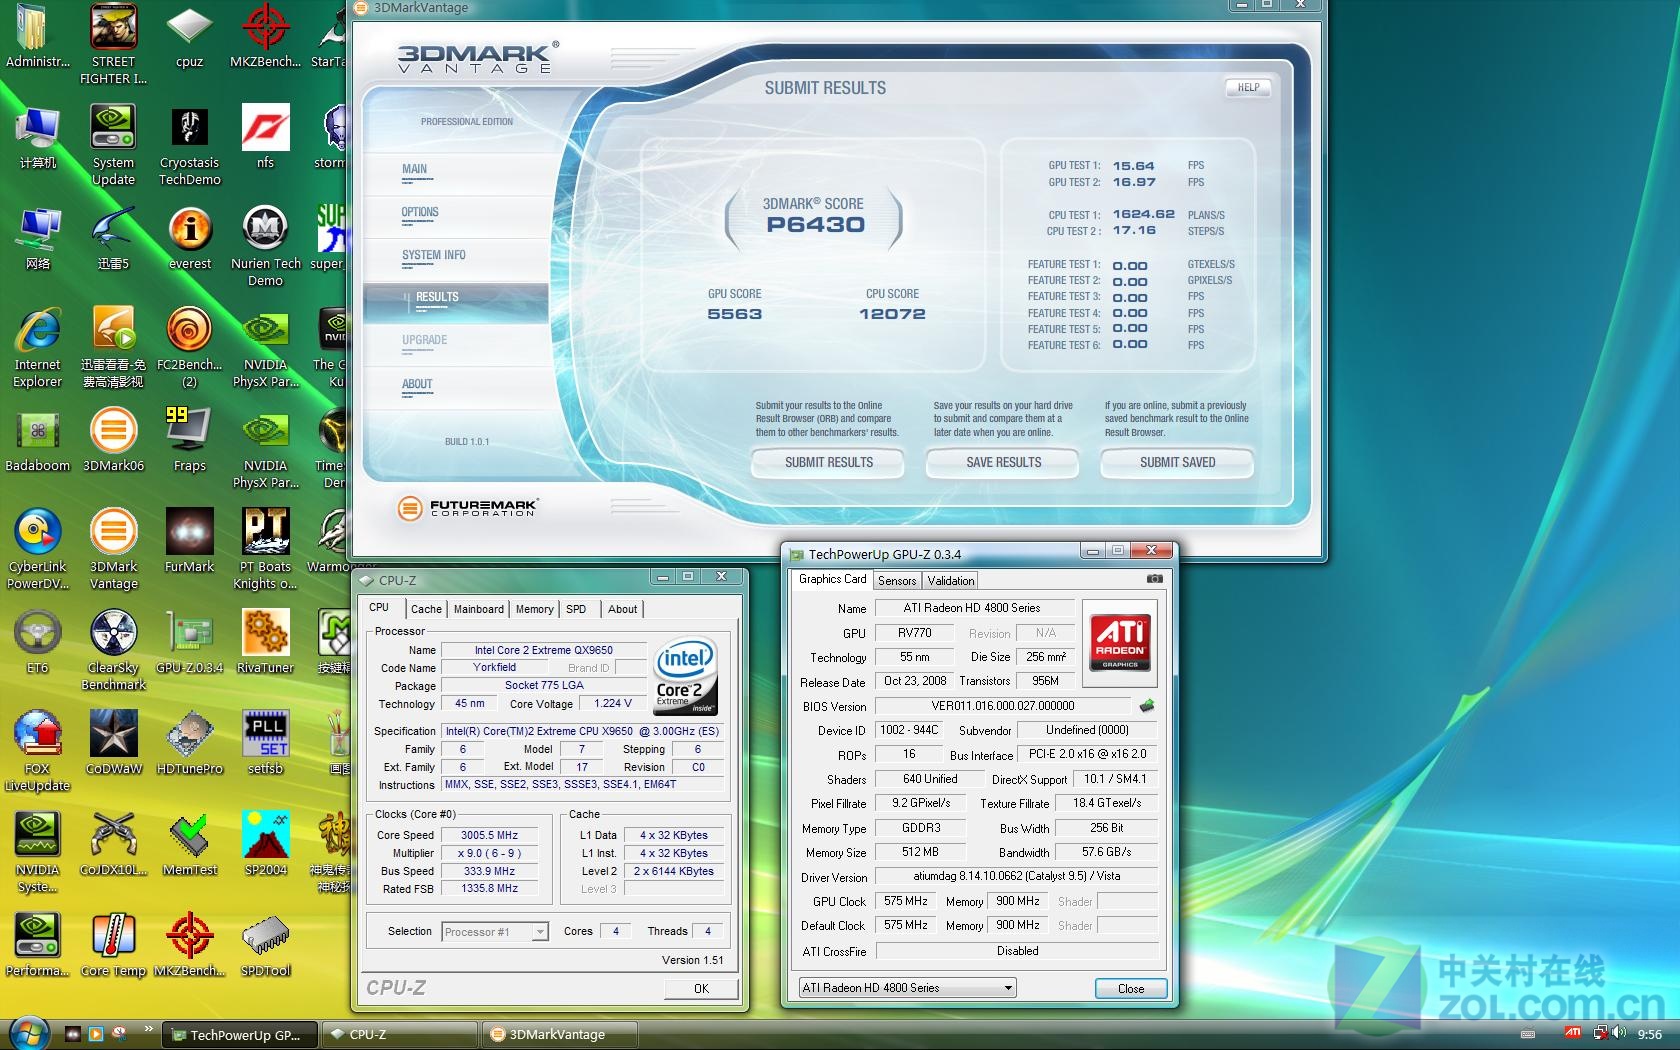Open the everest desktop icon
The height and width of the screenshot is (1050, 1680).
click(x=189, y=238)
